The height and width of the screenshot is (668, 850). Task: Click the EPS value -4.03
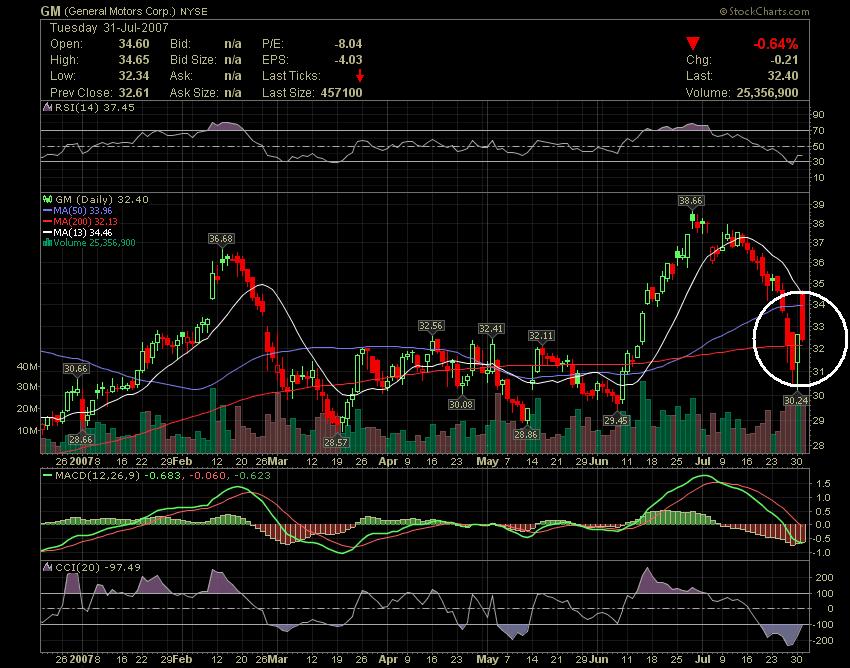click(348, 60)
